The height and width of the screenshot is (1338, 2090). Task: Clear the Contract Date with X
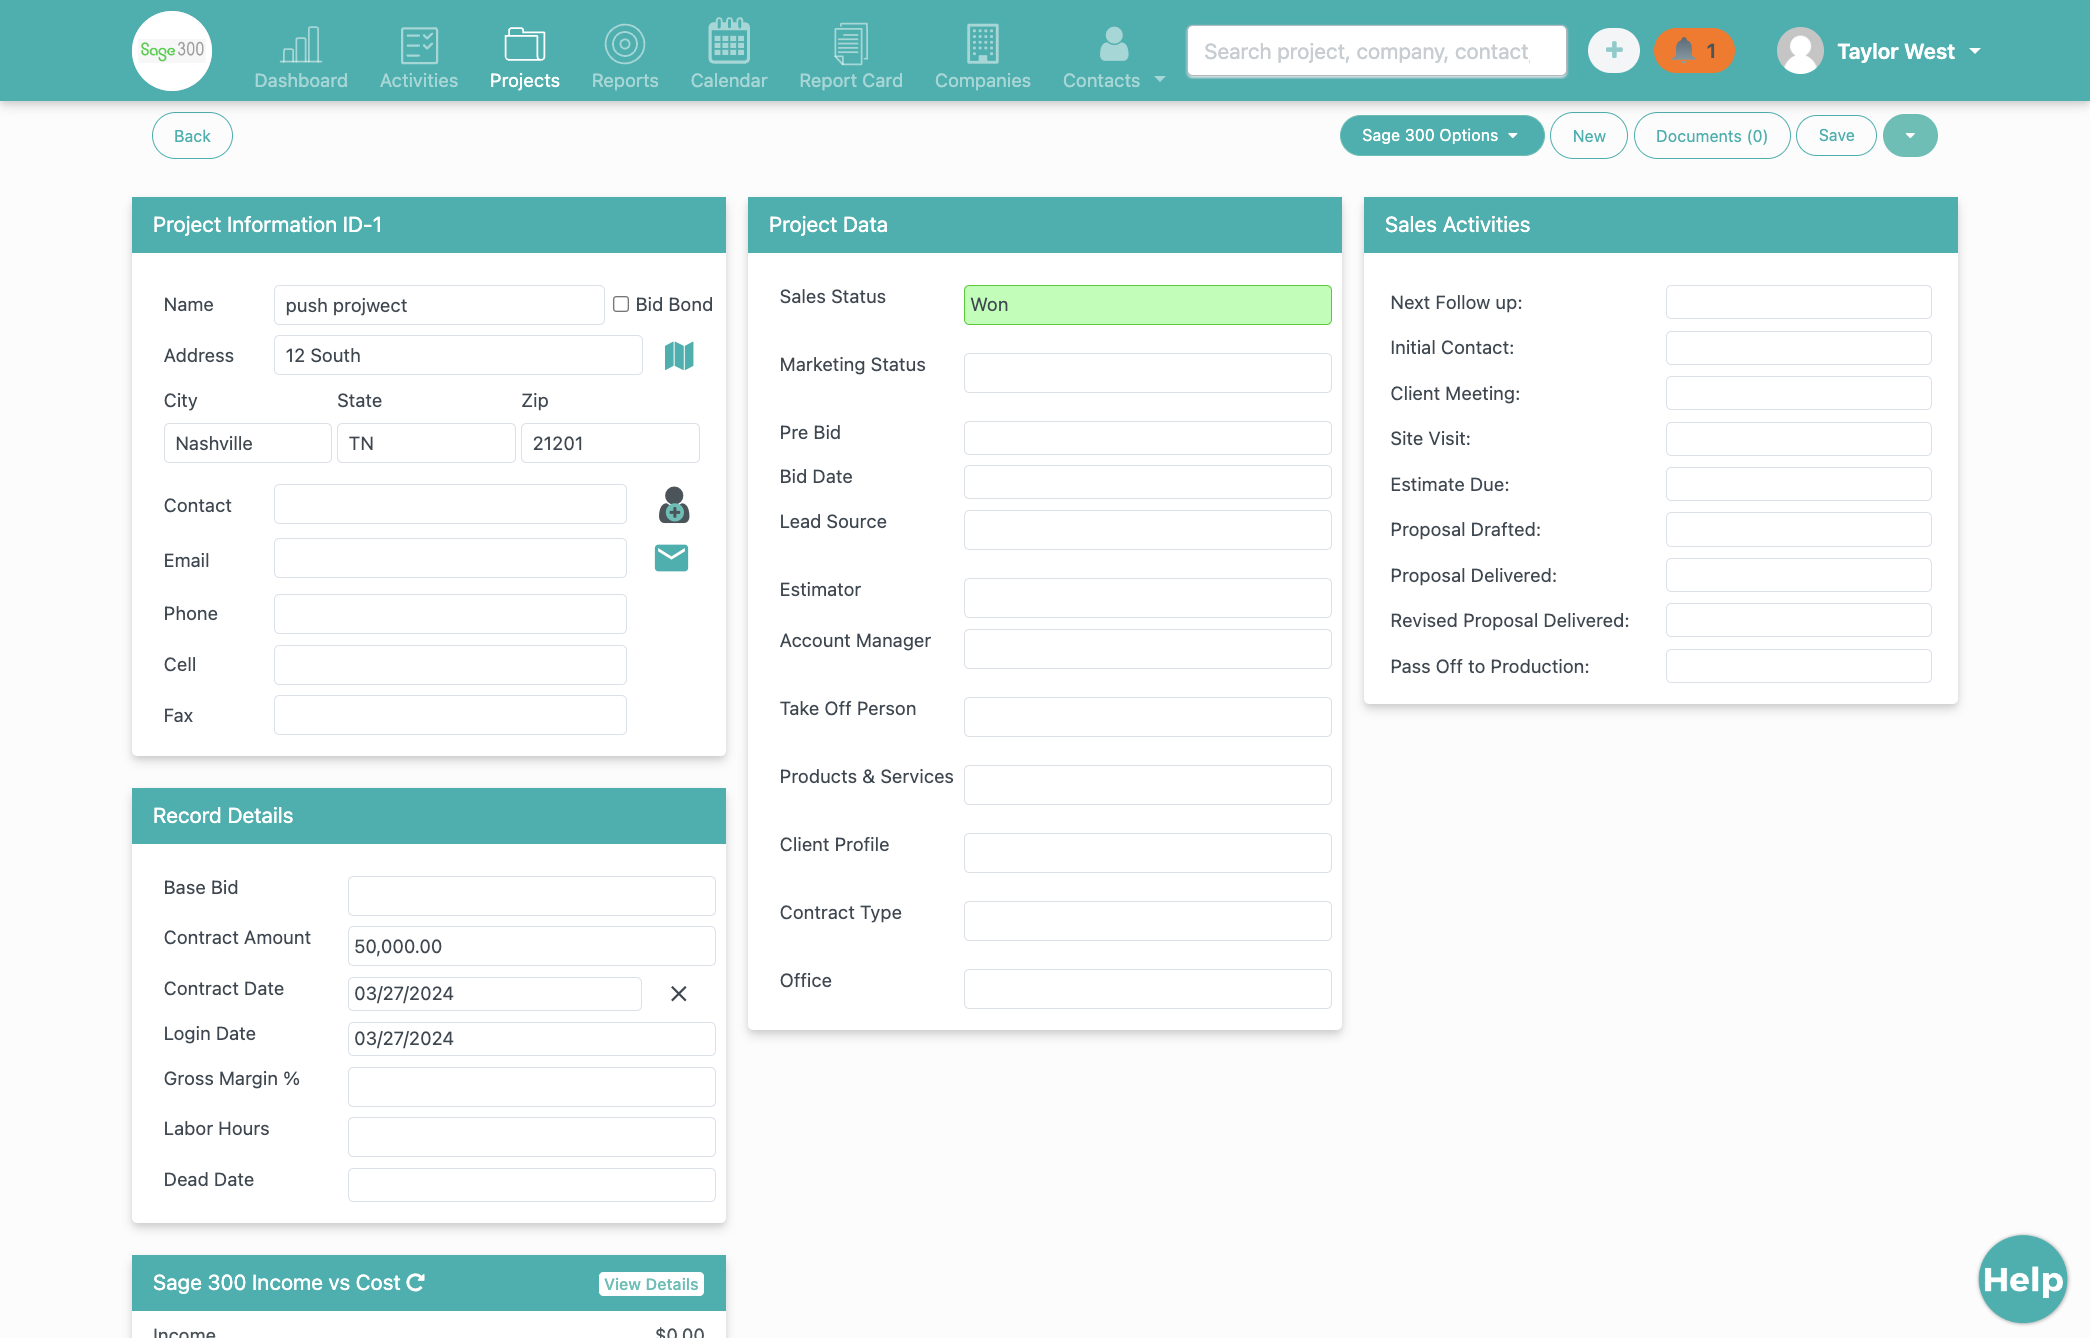coord(678,993)
